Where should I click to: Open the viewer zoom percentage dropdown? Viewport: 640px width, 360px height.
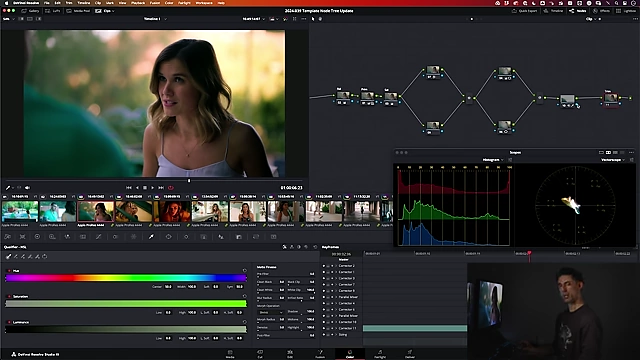pos(9,19)
